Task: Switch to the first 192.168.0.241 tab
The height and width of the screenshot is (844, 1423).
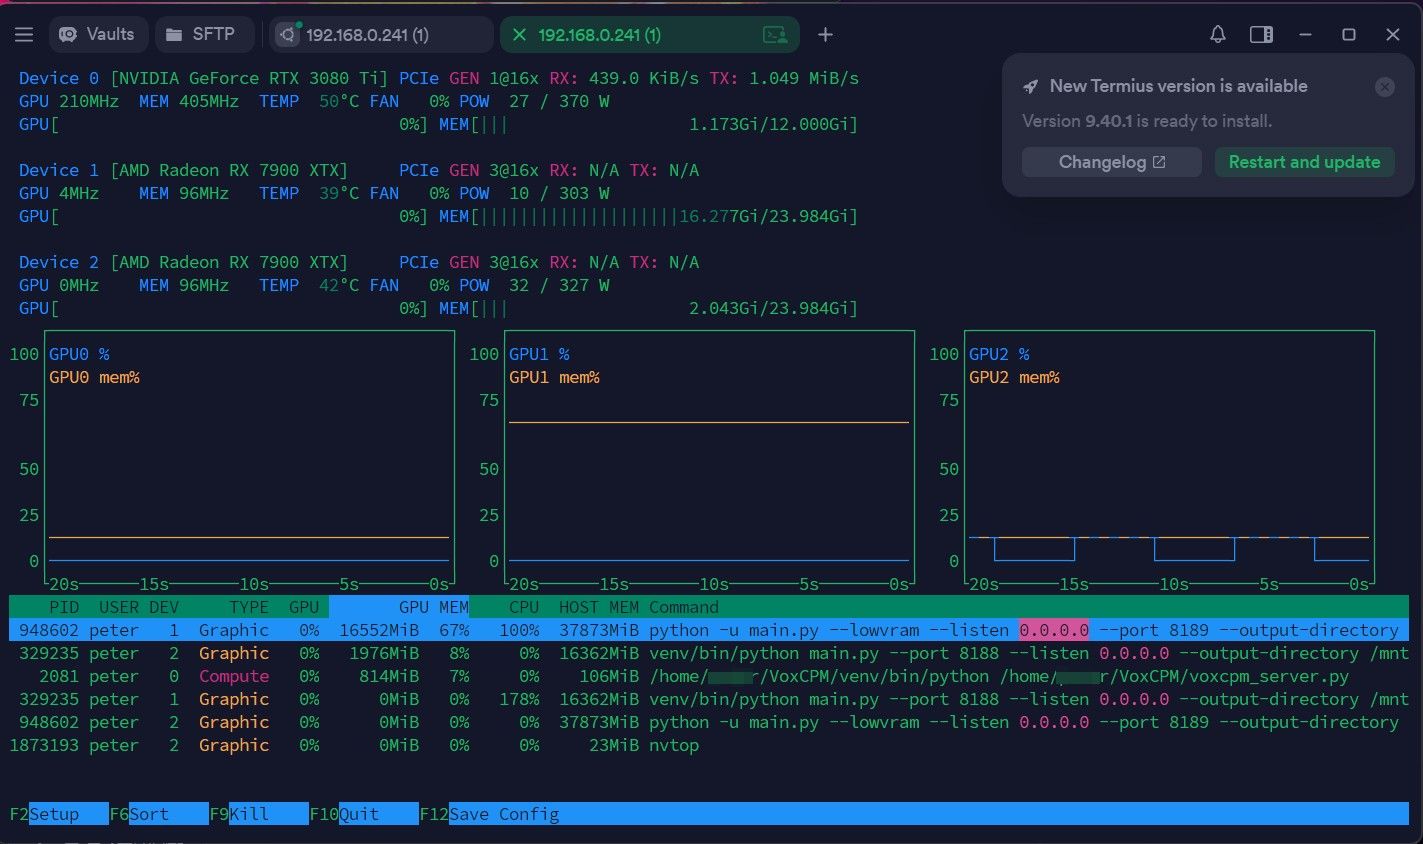Action: [382, 34]
